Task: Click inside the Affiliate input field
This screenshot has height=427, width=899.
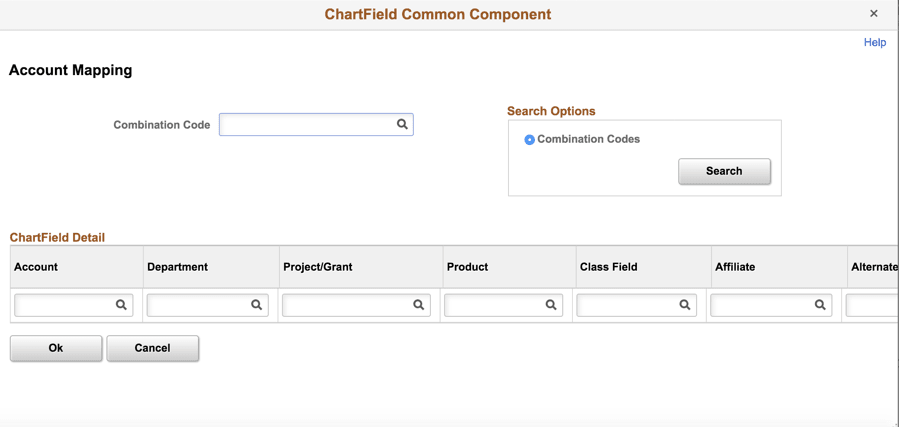Action: (761, 305)
